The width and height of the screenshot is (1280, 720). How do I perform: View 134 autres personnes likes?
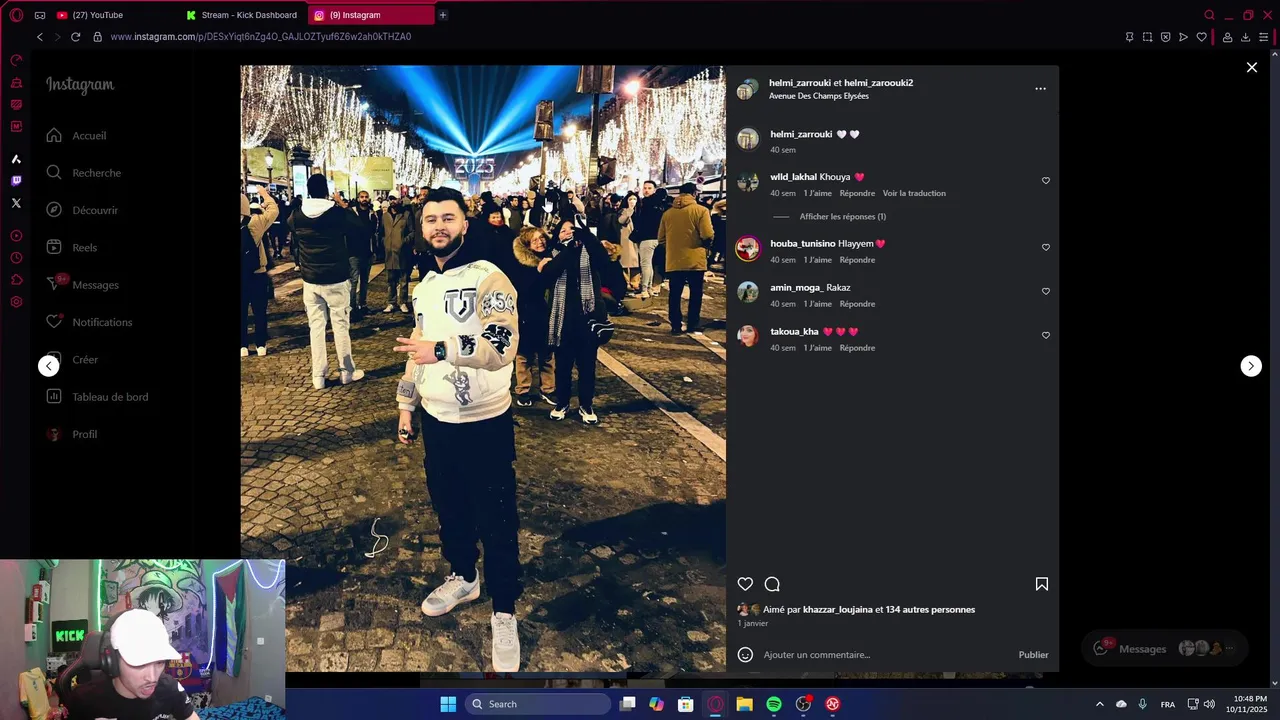coord(930,609)
